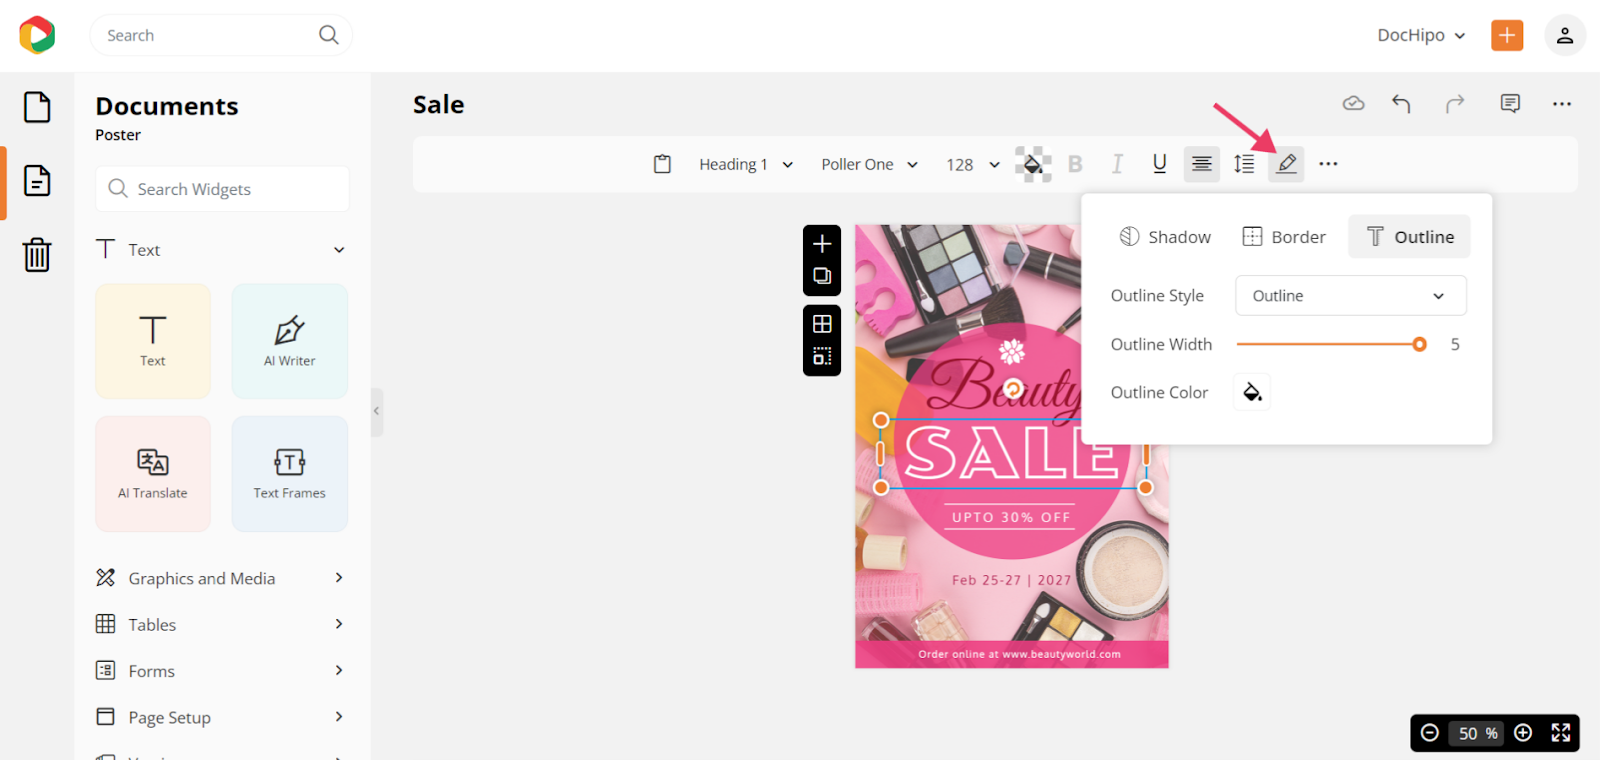Open the comments icon
Screen dimensions: 1600x760
point(1510,104)
